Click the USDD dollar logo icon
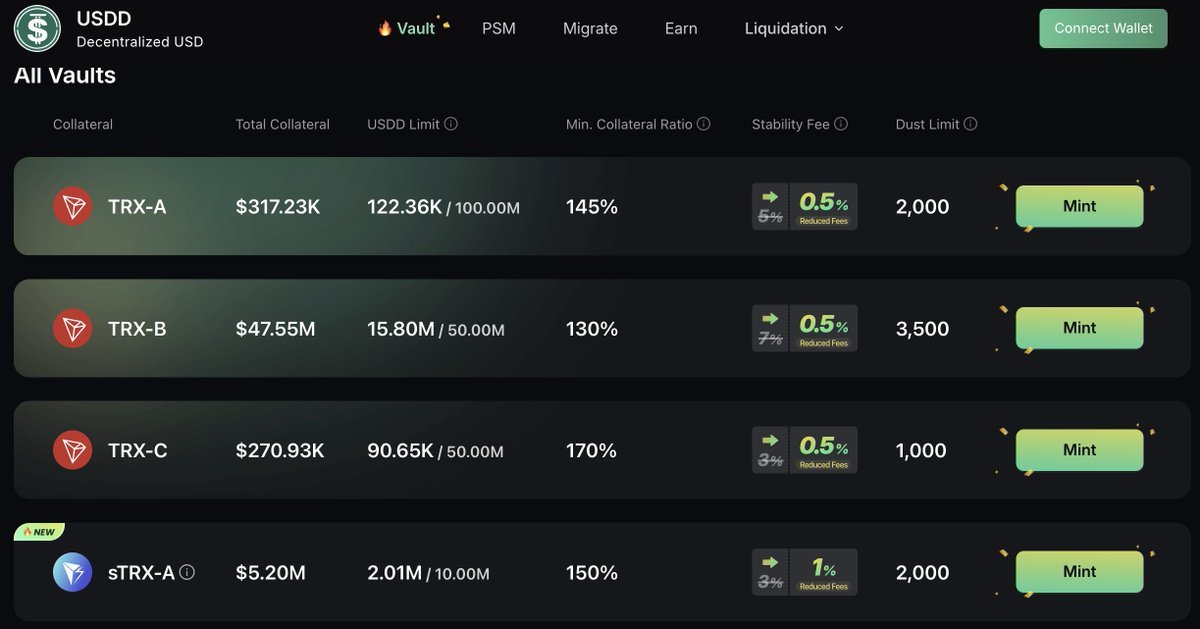1200x629 pixels. coord(38,29)
